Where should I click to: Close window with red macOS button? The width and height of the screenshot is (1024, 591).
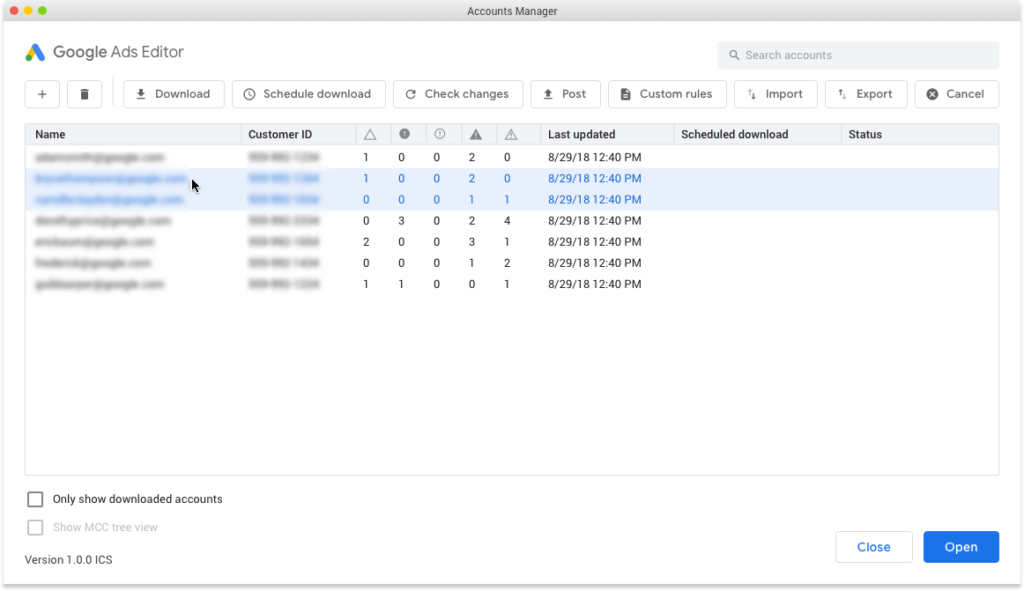14,10
